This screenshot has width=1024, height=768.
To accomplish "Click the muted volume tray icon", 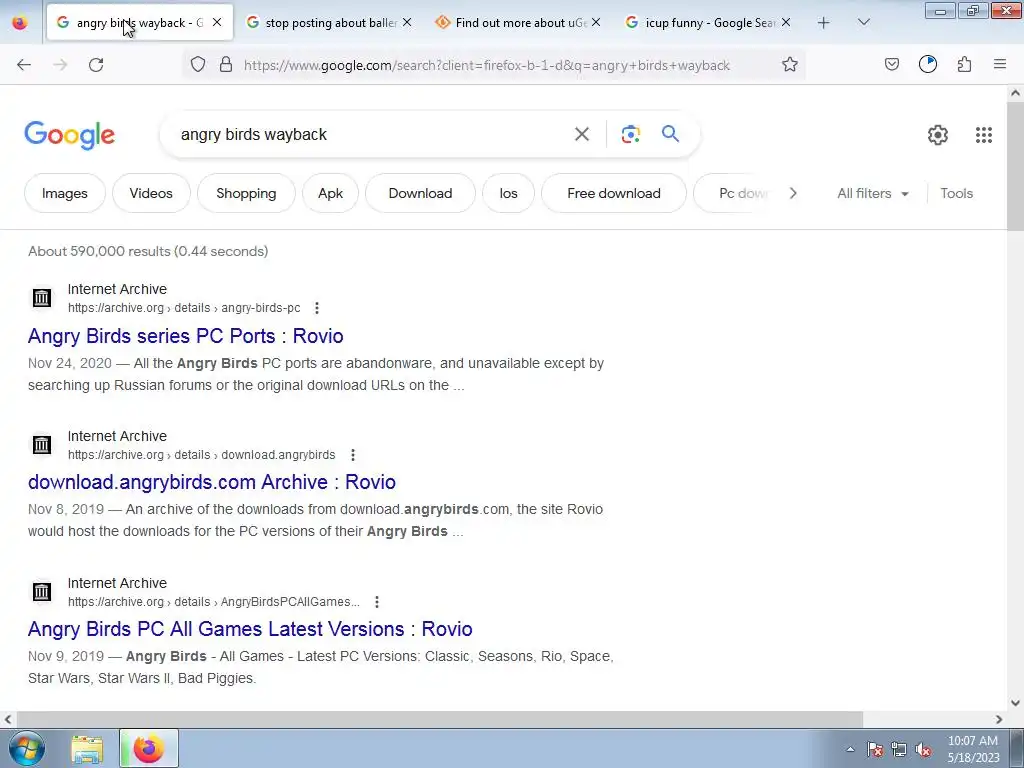I will pyautogui.click(x=923, y=749).
